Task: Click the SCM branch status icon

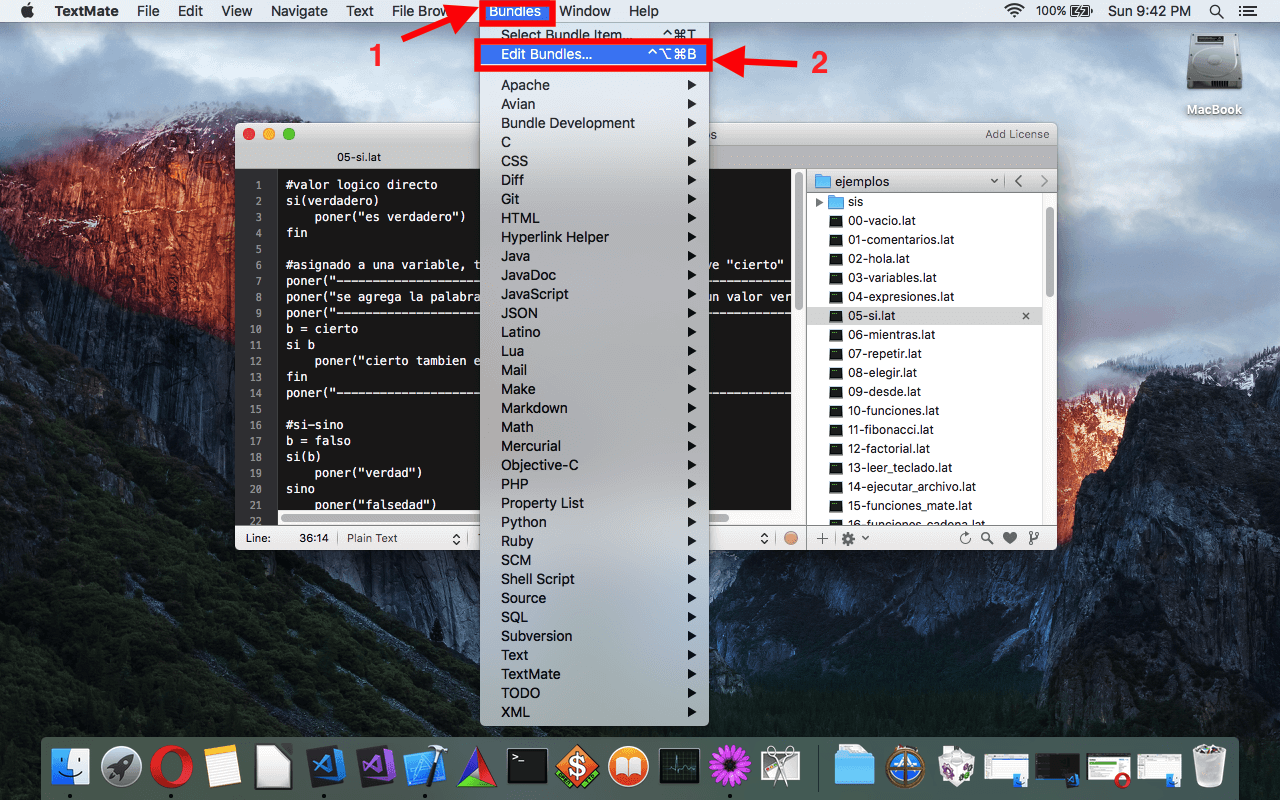Action: (x=1034, y=538)
